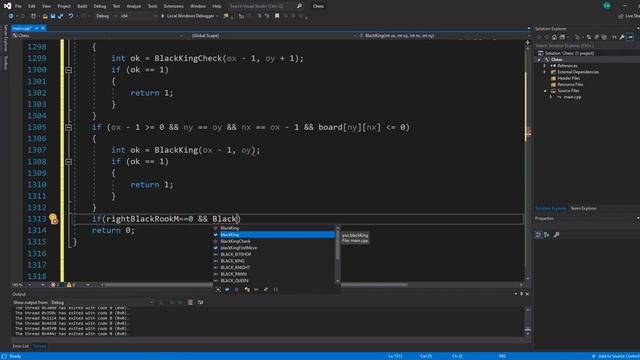Open the x64 platform dropdown
Viewport: 640px width, 360px height.
click(x=138, y=16)
